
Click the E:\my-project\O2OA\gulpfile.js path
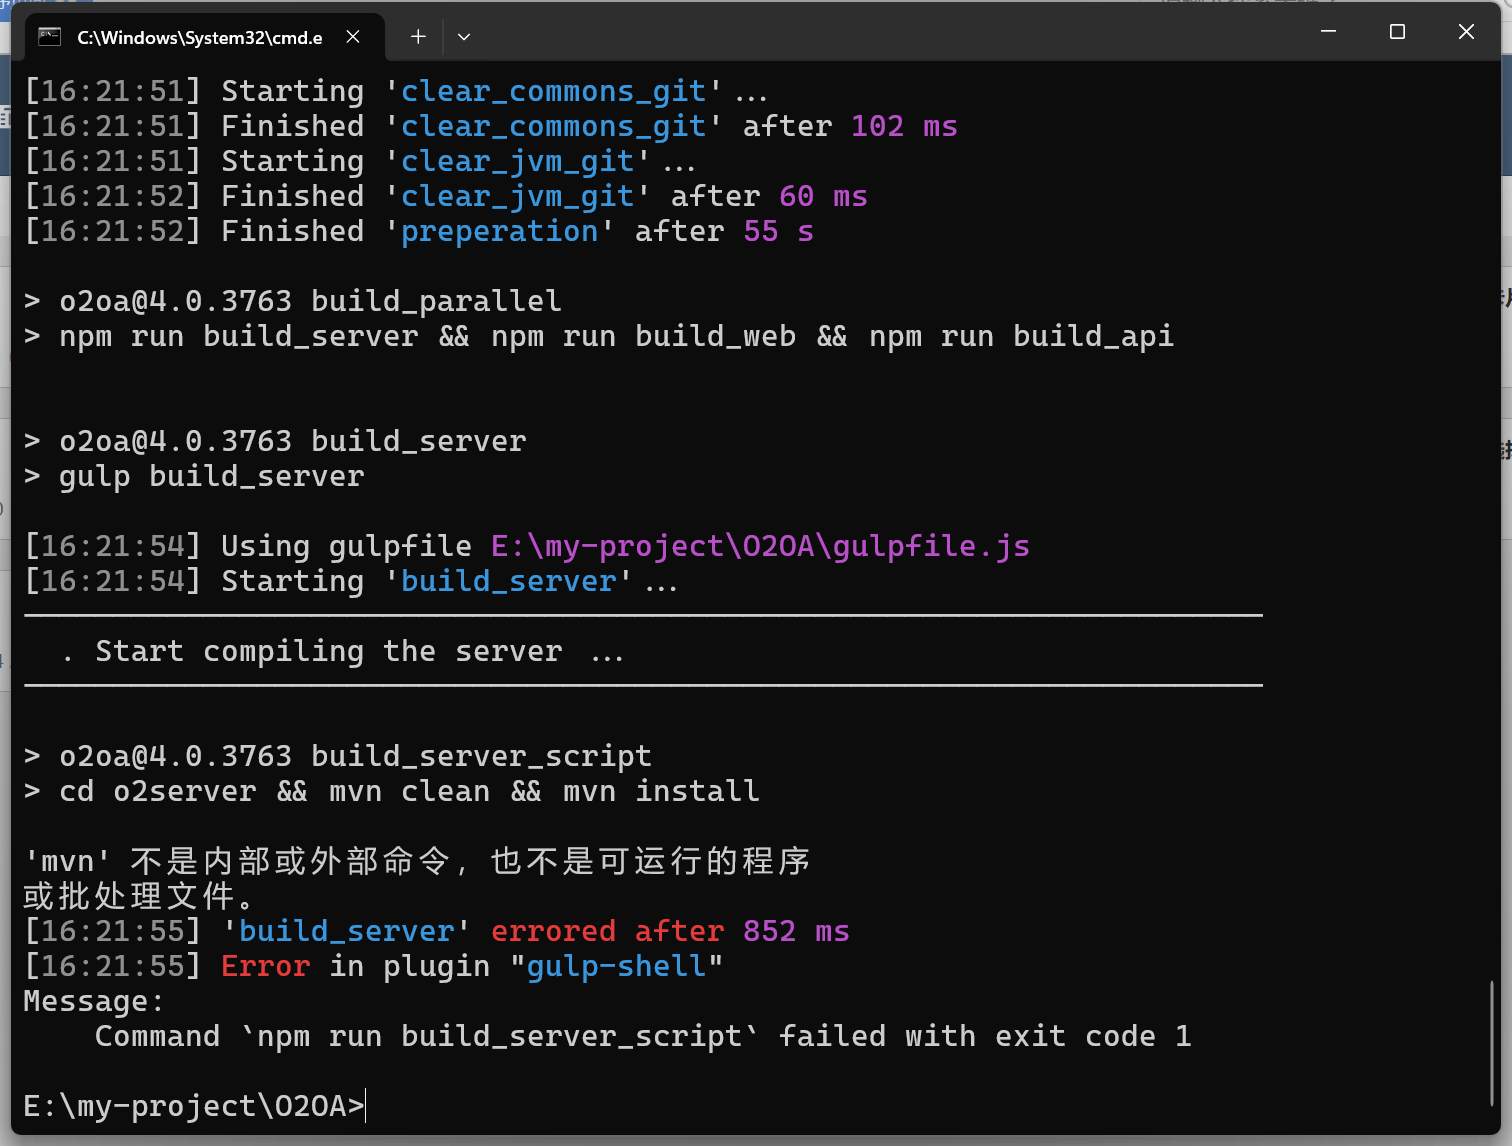pos(760,546)
